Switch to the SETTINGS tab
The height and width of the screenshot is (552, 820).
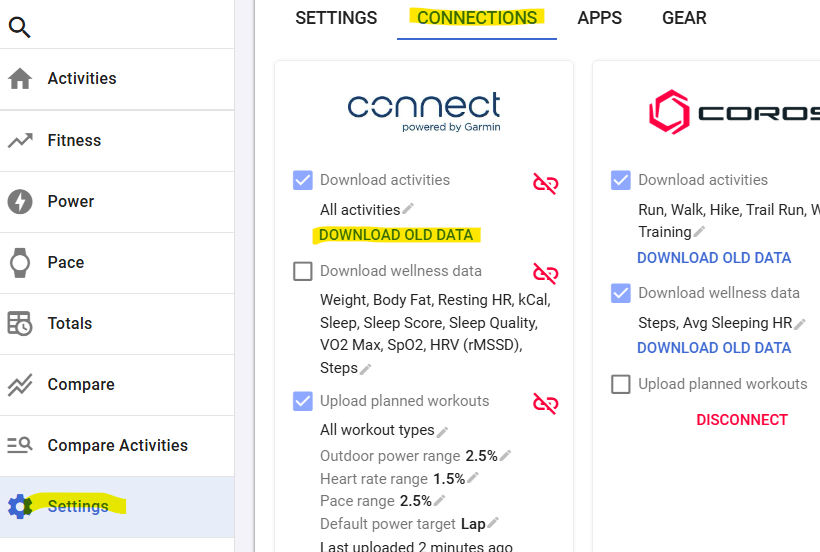click(336, 18)
